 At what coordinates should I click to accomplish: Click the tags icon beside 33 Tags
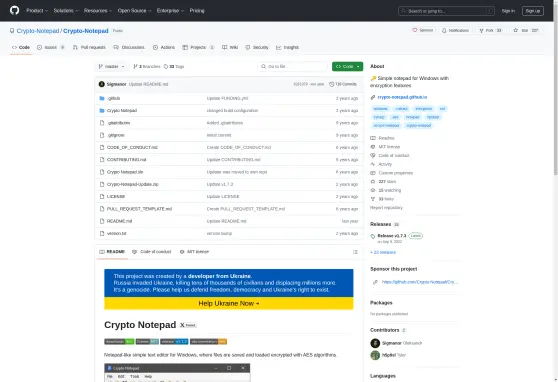pyautogui.click(x=166, y=67)
